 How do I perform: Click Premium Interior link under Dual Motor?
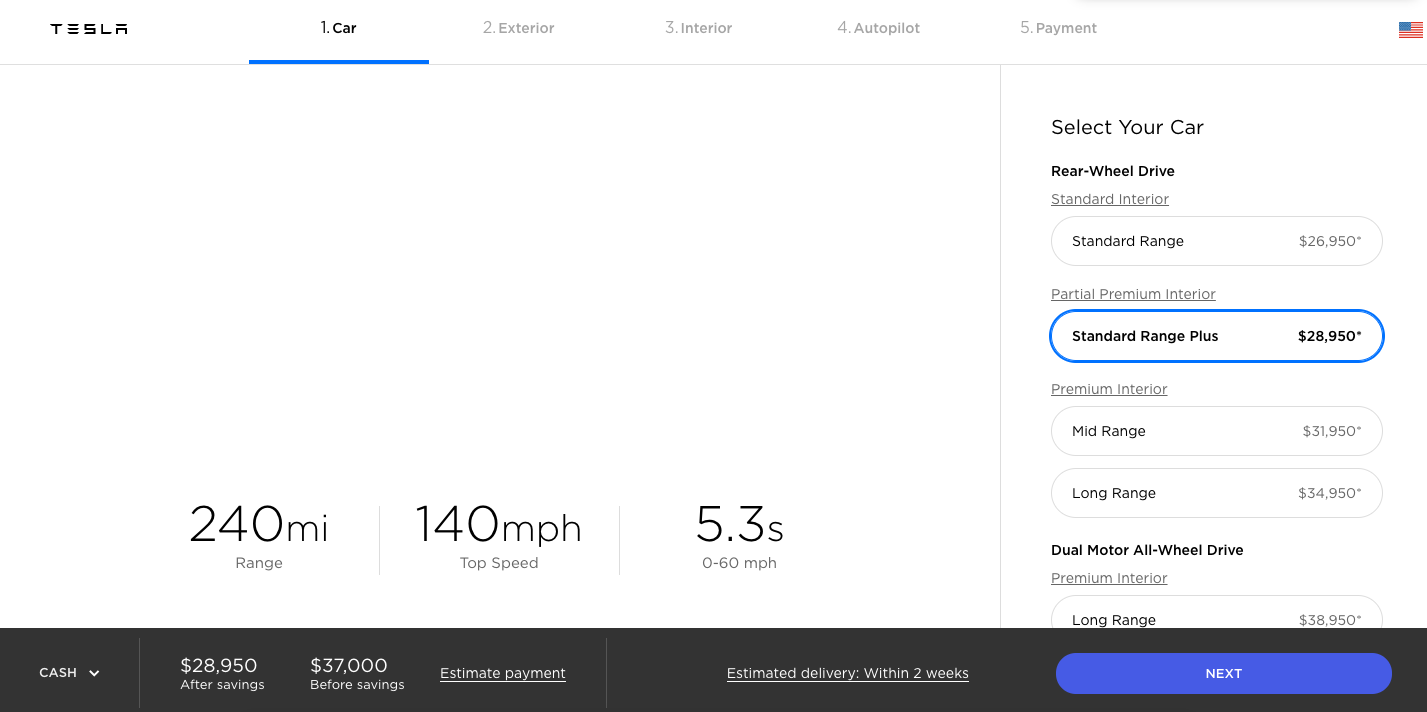(x=1109, y=578)
